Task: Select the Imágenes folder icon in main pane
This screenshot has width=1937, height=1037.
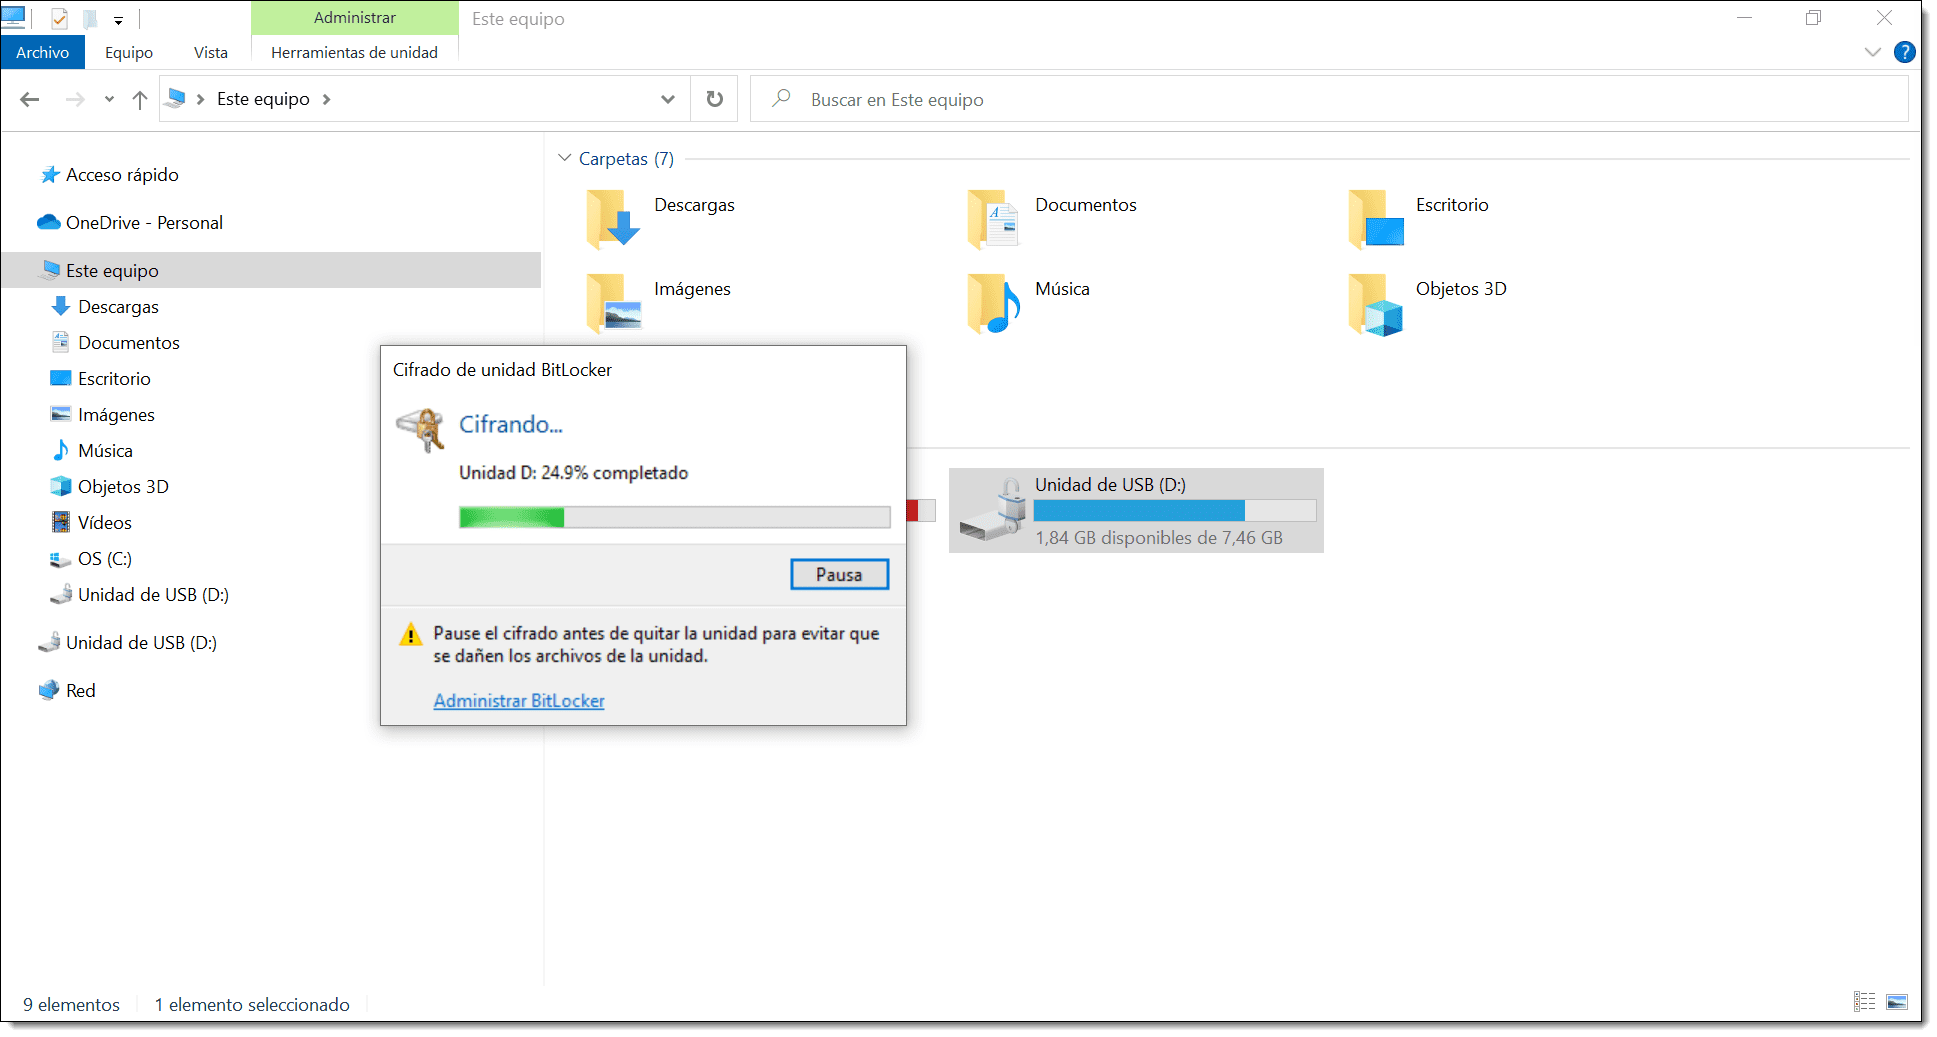Action: [613, 302]
